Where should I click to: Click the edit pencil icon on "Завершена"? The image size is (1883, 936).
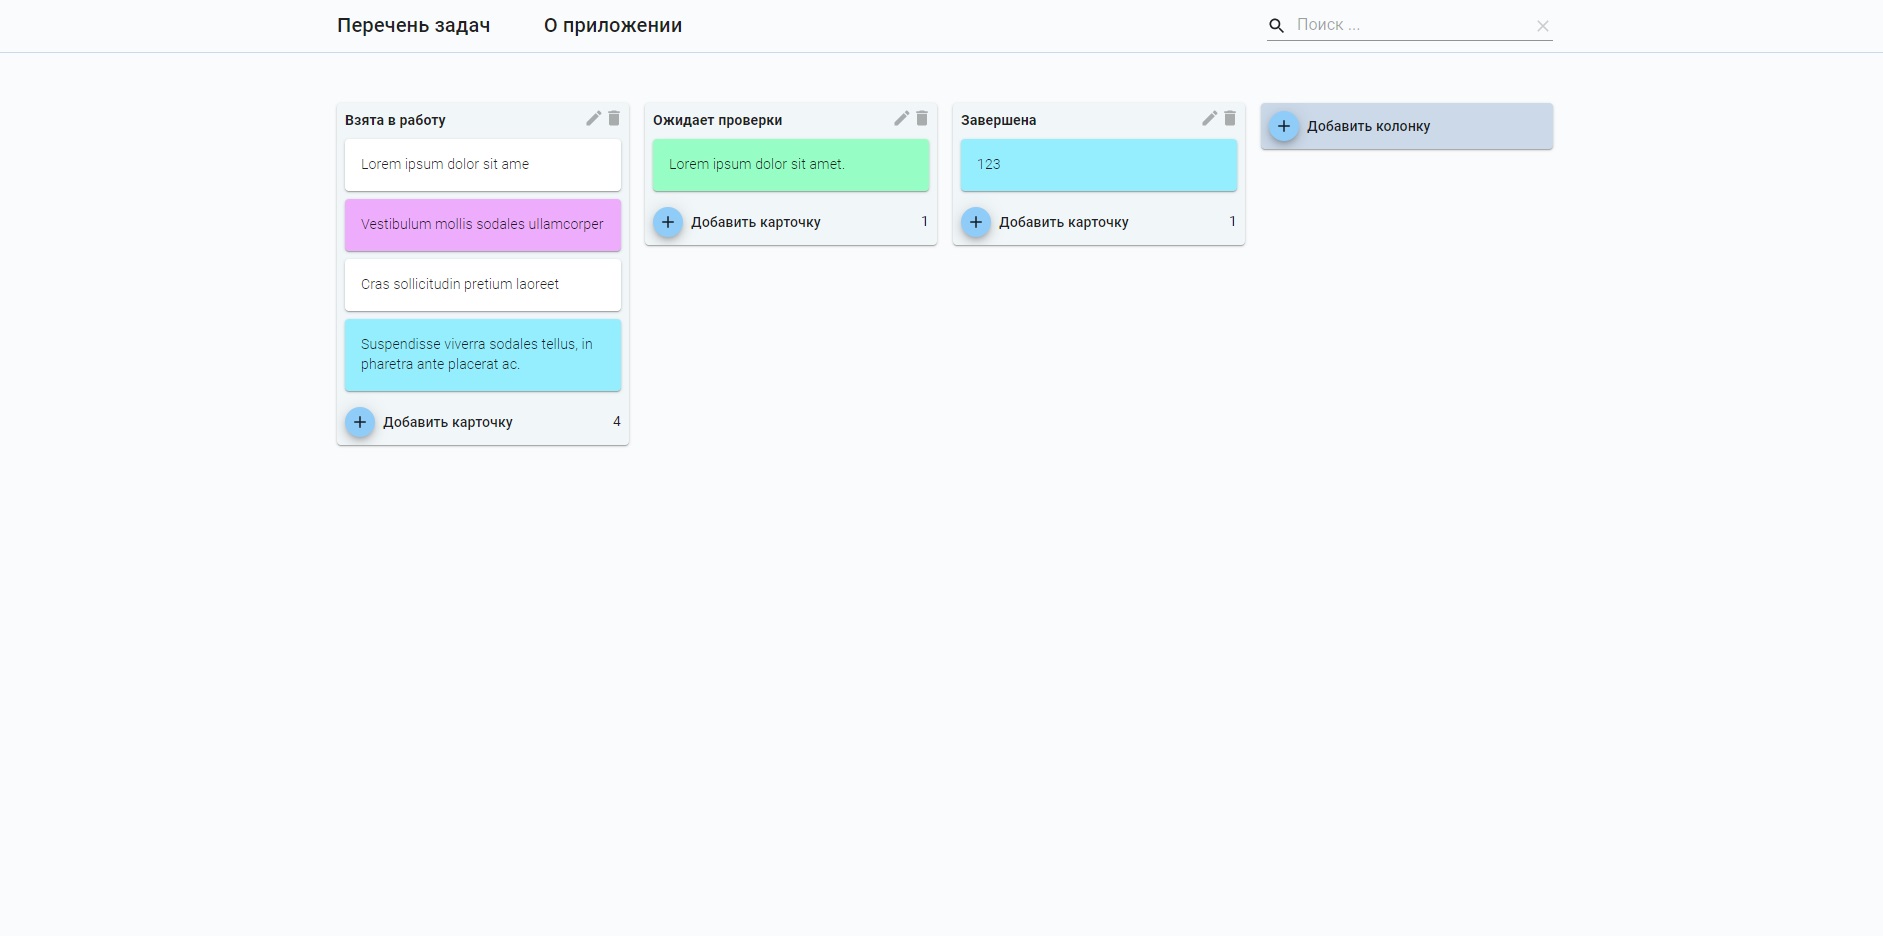tap(1209, 118)
